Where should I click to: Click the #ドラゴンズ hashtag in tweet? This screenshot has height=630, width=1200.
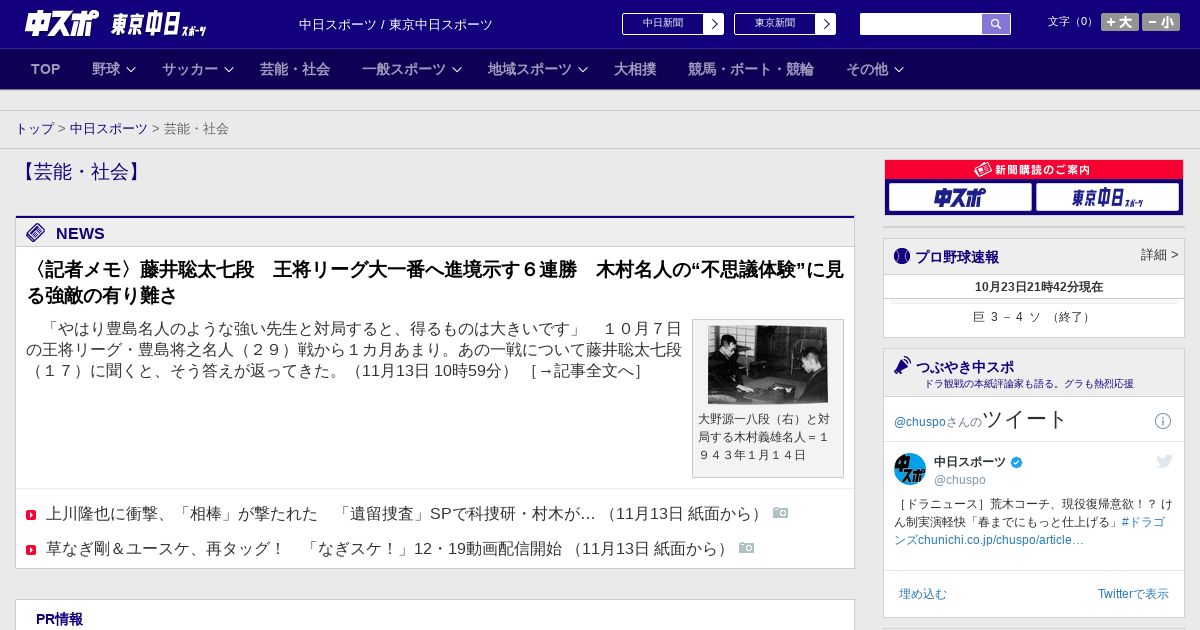tap(1029, 531)
